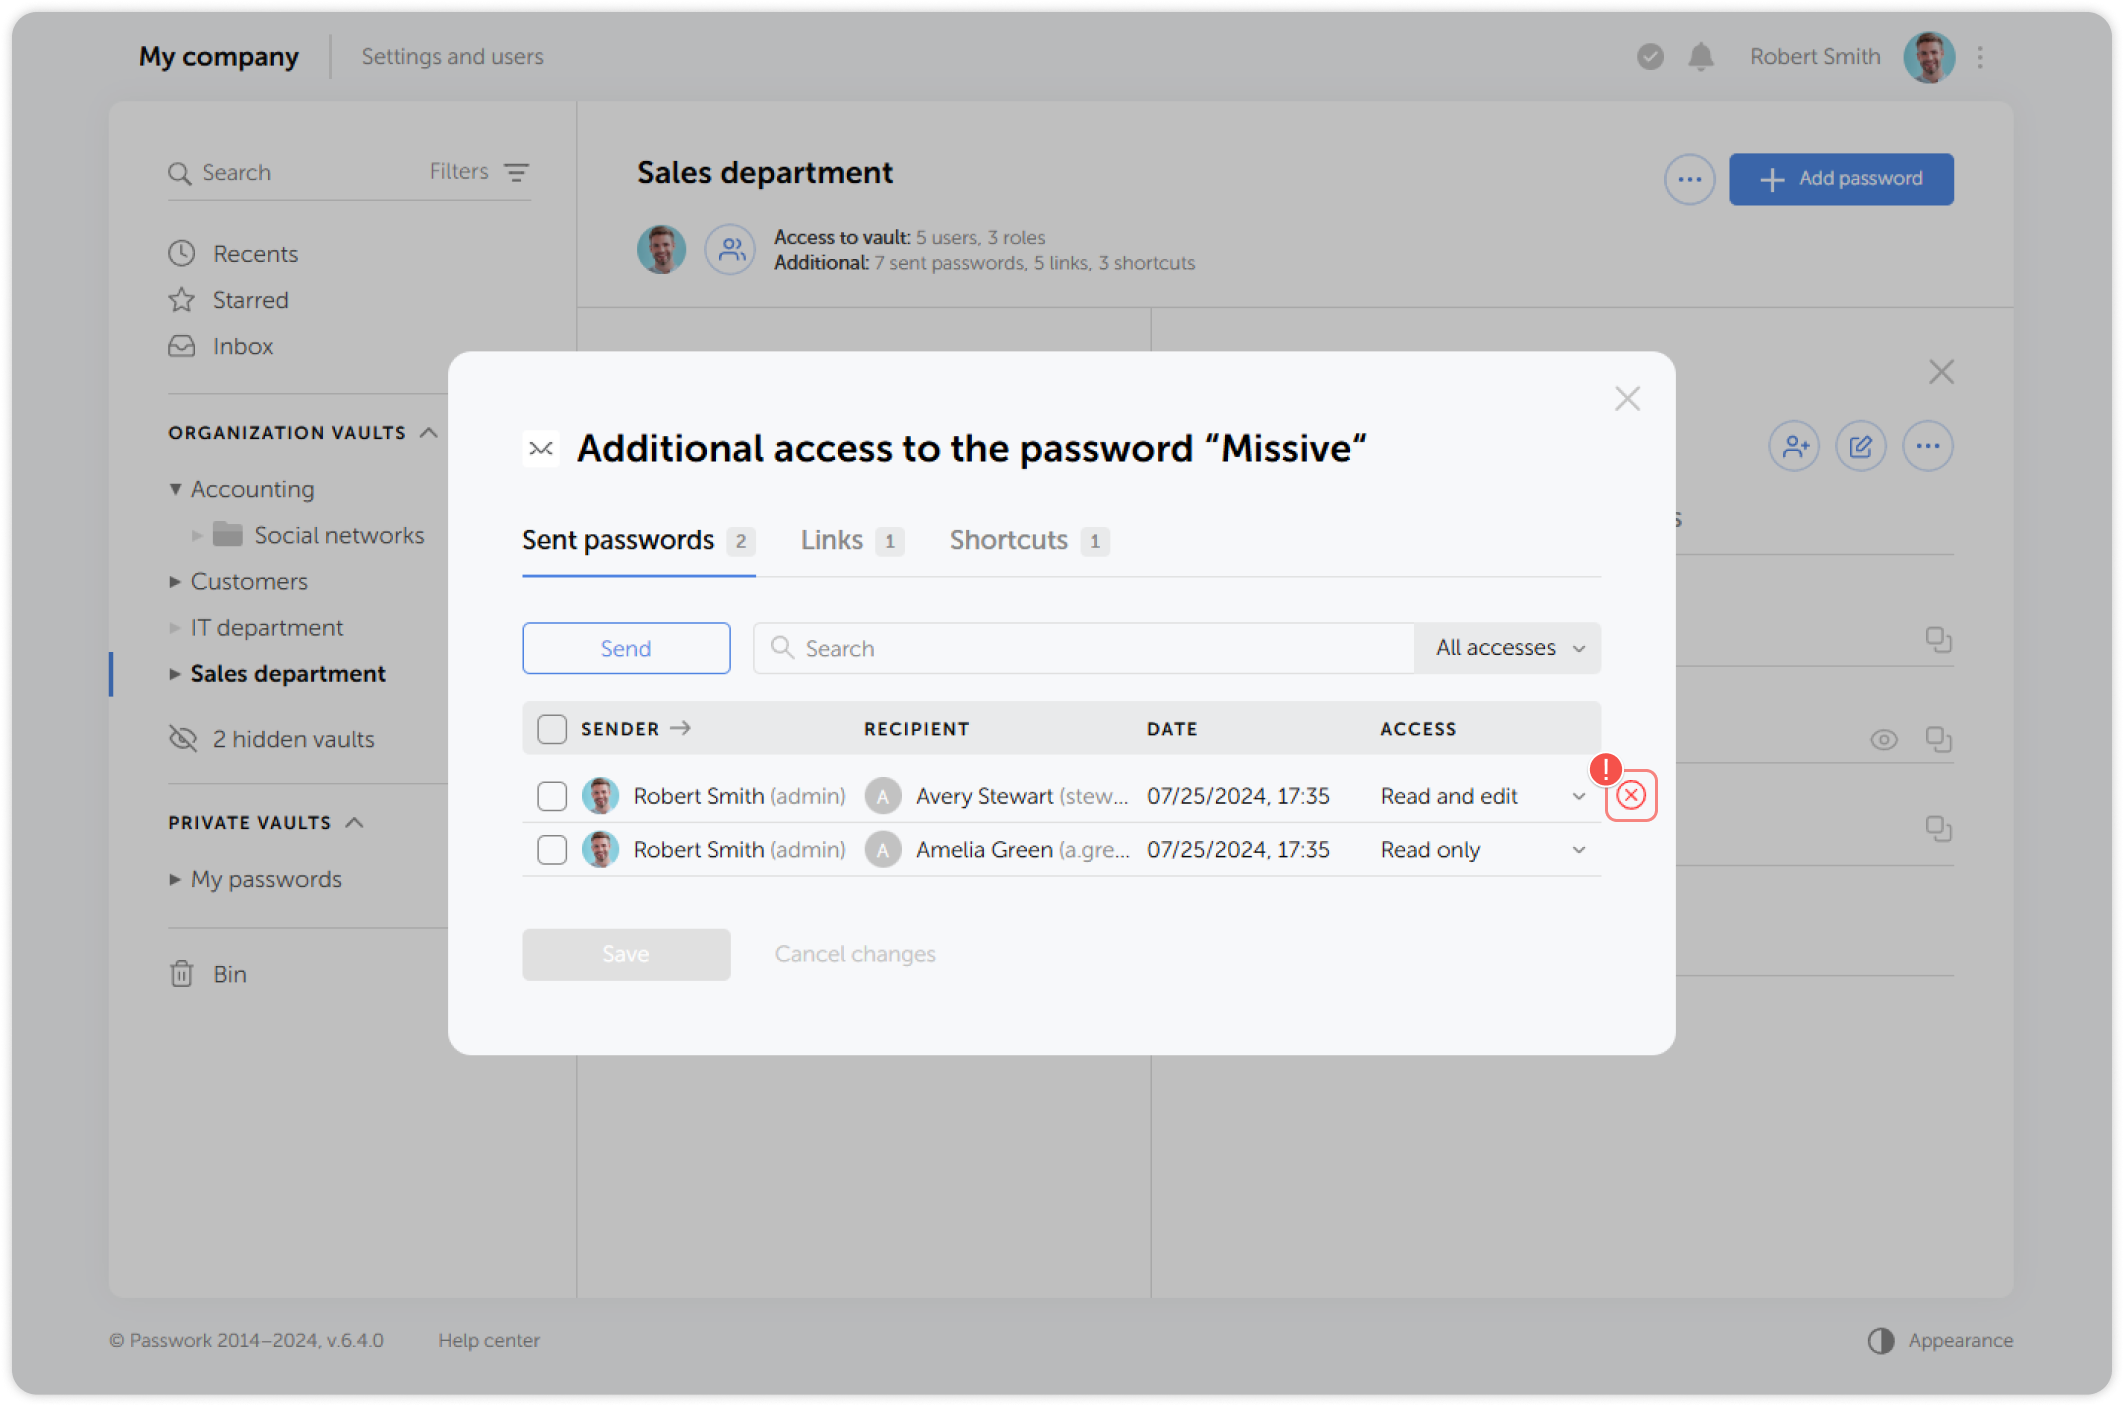The height and width of the screenshot is (1407, 2124).
Task: Click the notification bell icon
Action: click(1701, 57)
